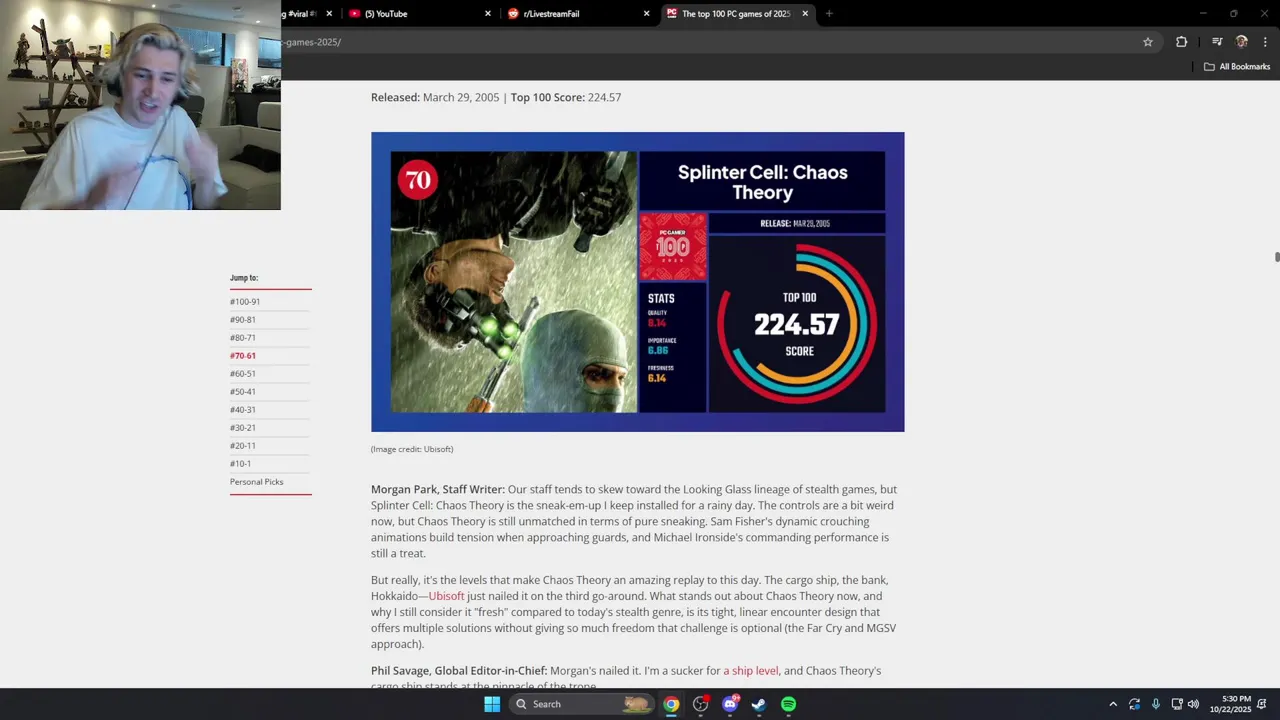Open the OBS app in taskbar

coord(700,704)
